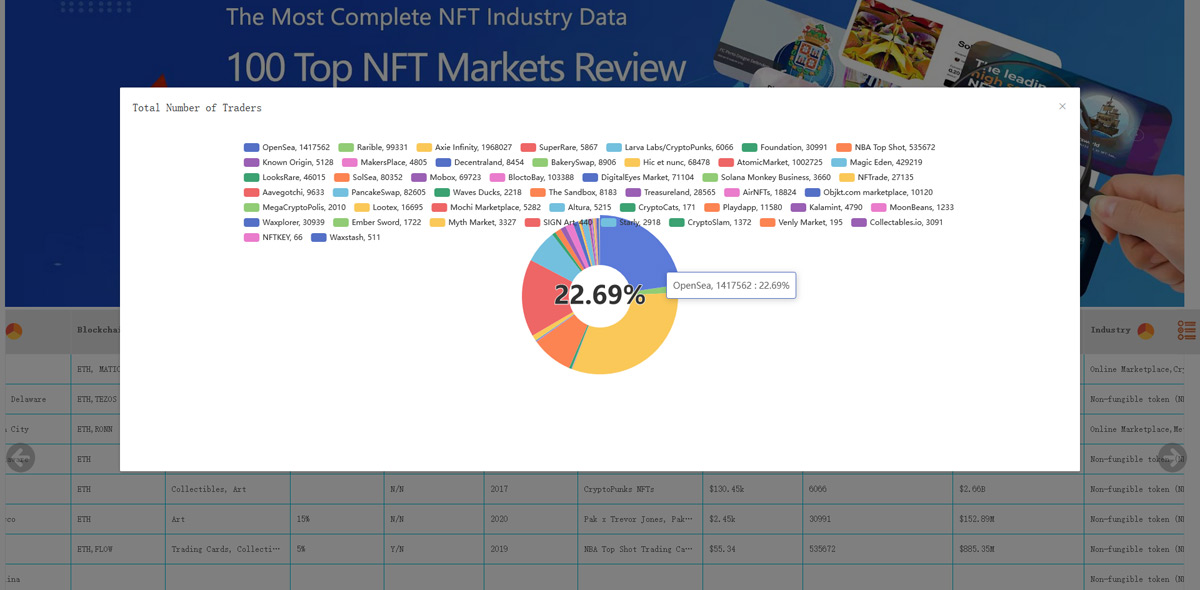The width and height of the screenshot is (1200, 590).
Task: Toggle Altura legend entry
Action: [x=580, y=207]
